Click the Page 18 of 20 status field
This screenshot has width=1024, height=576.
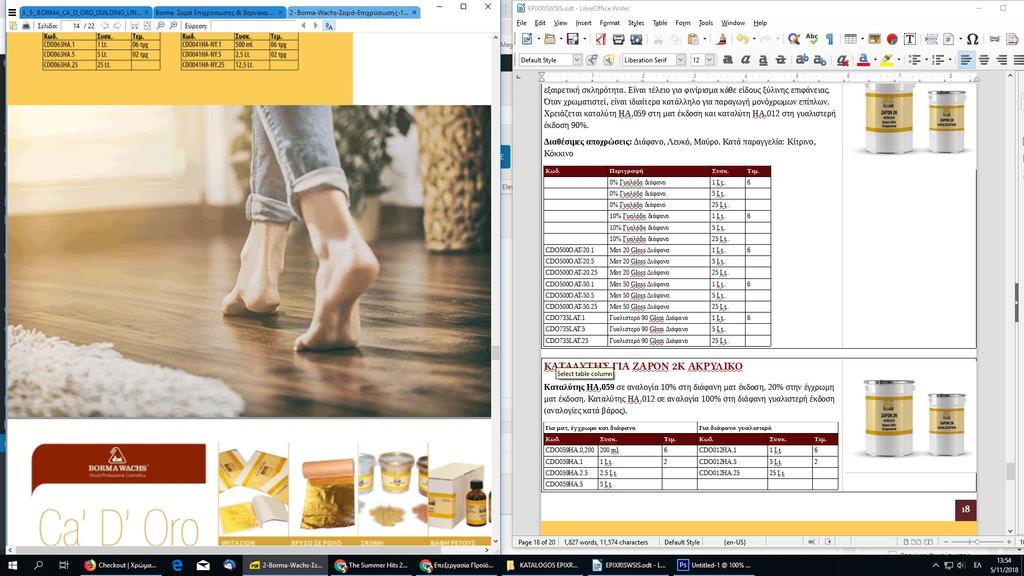tap(536, 542)
